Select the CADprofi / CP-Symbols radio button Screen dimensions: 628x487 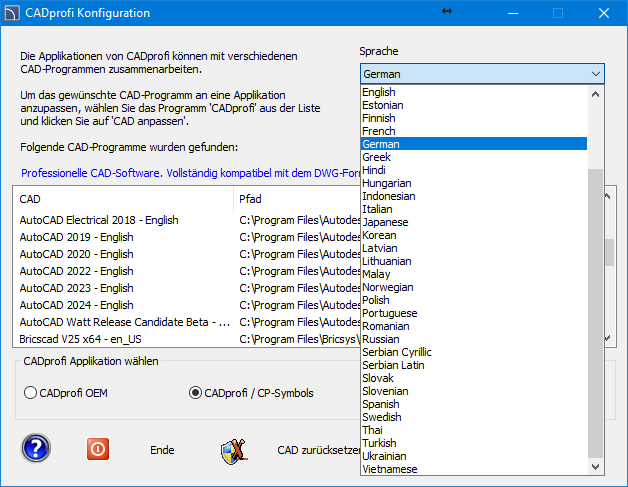click(x=195, y=393)
